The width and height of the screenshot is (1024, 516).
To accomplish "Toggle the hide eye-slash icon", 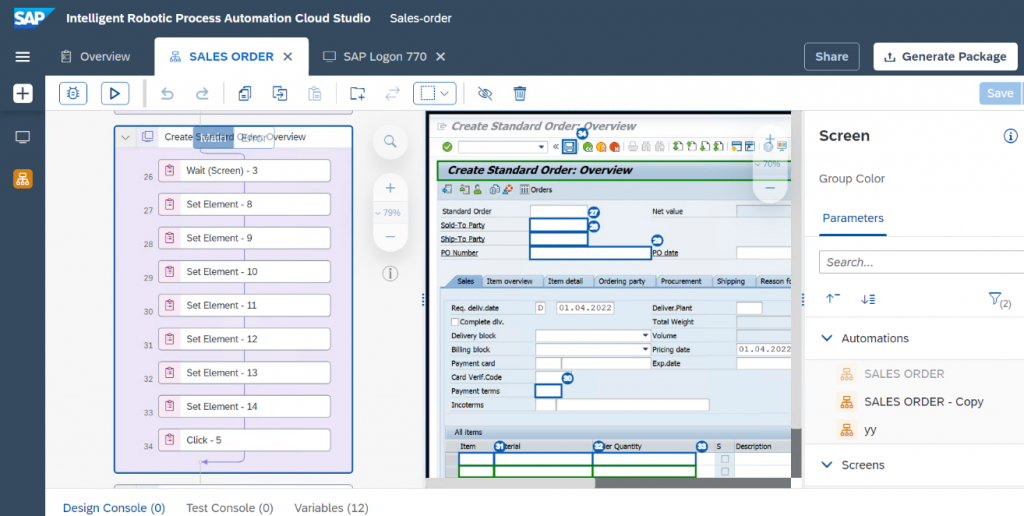I will pyautogui.click(x=485, y=93).
